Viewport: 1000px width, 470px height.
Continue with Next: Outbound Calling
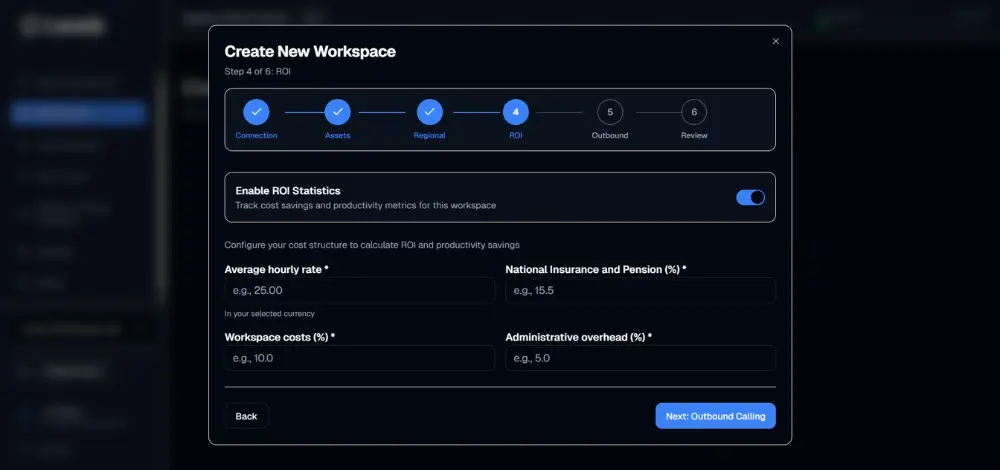click(716, 416)
